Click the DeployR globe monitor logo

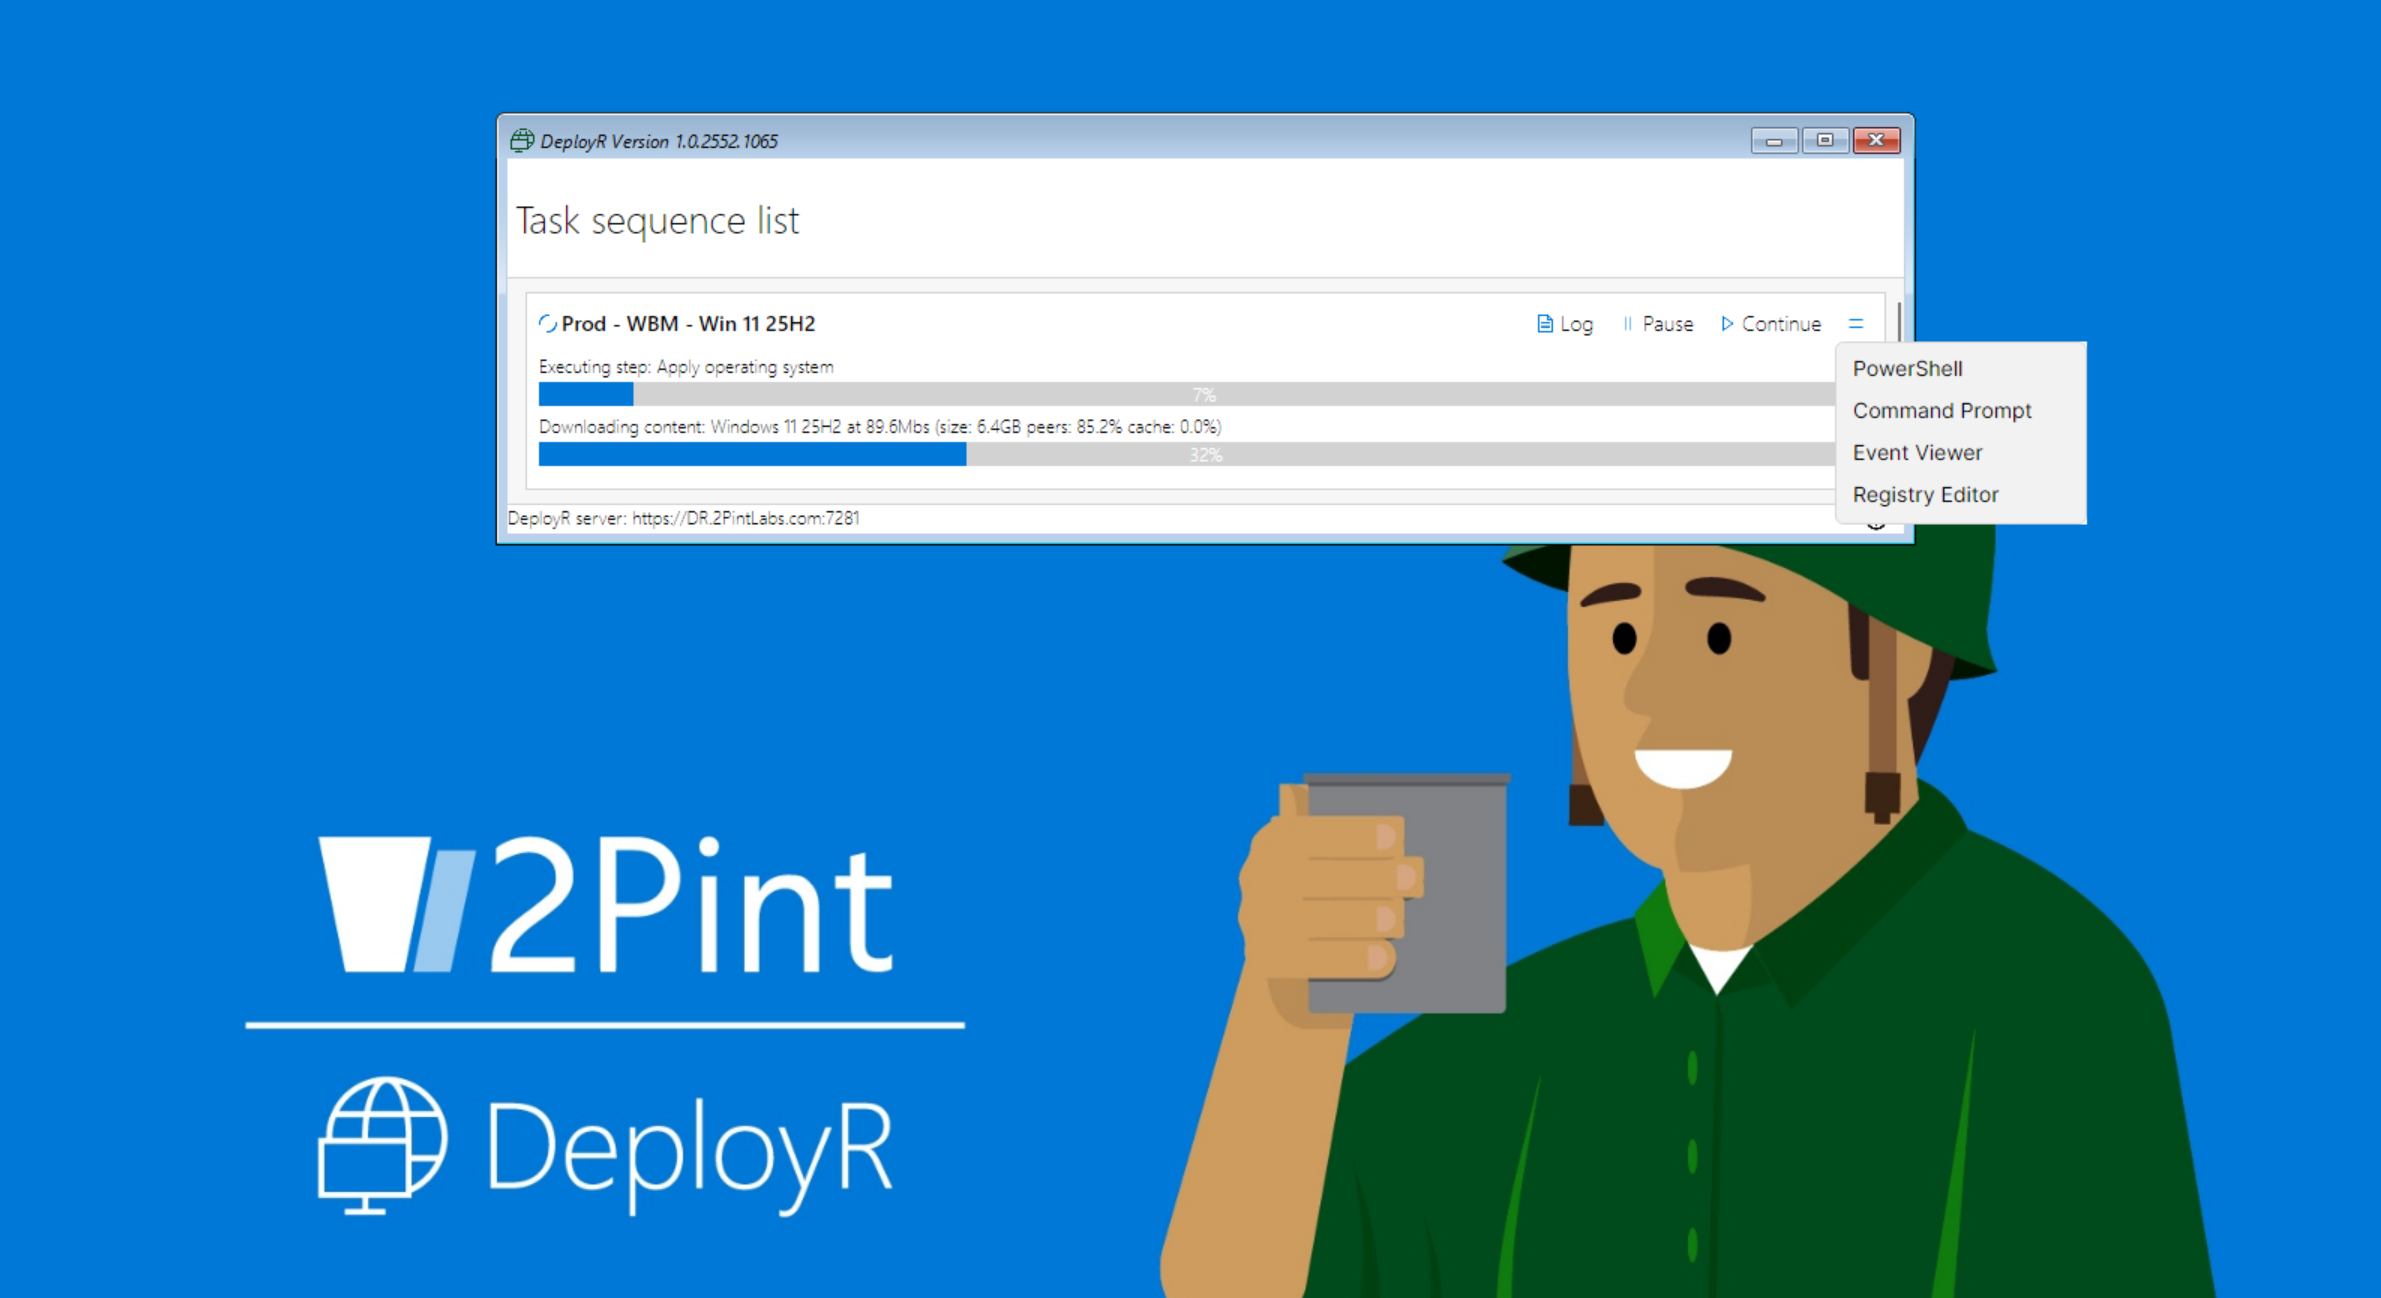(382, 1145)
